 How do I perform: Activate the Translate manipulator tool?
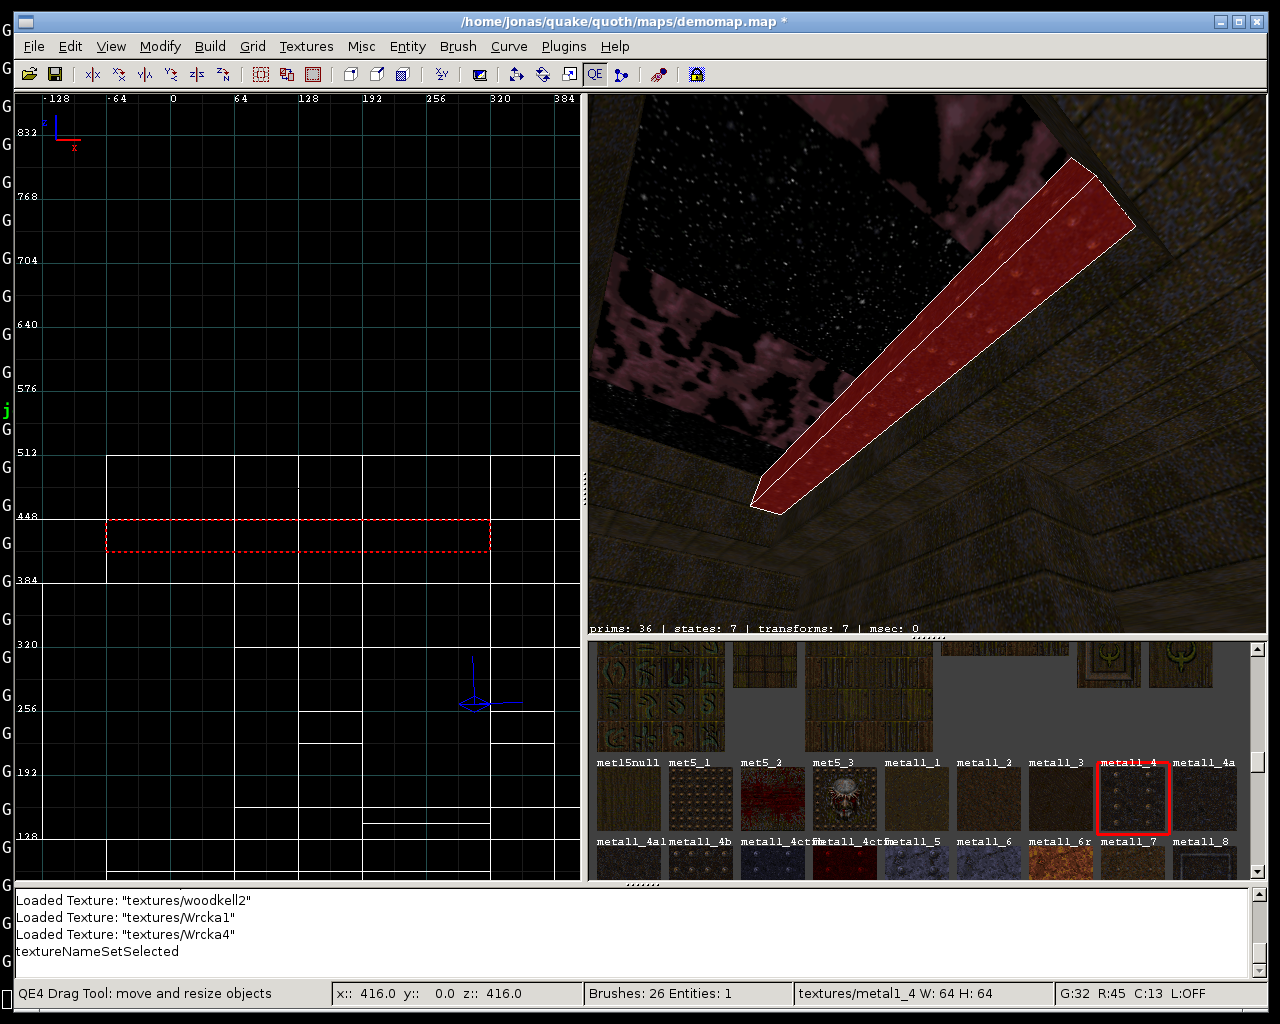click(x=517, y=74)
